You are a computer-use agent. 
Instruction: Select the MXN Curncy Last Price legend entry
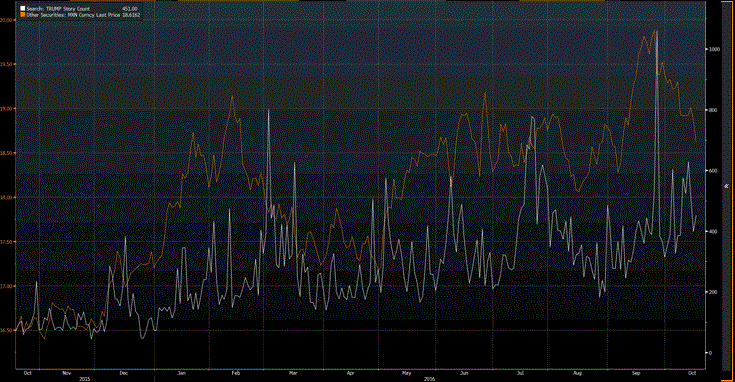point(73,15)
